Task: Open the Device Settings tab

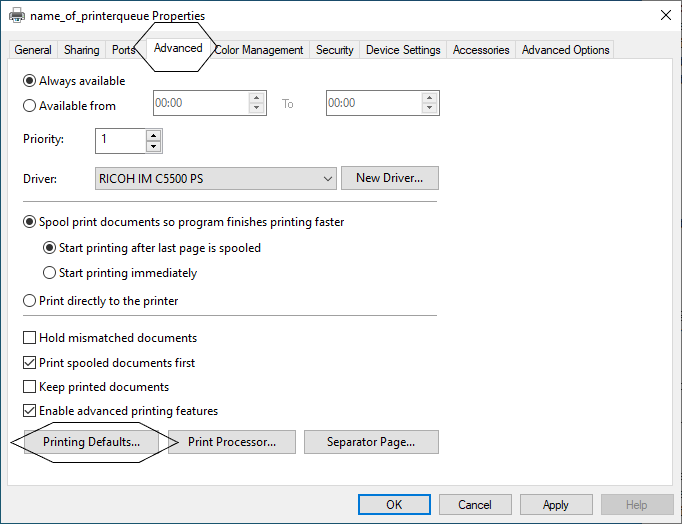Action: click(403, 50)
